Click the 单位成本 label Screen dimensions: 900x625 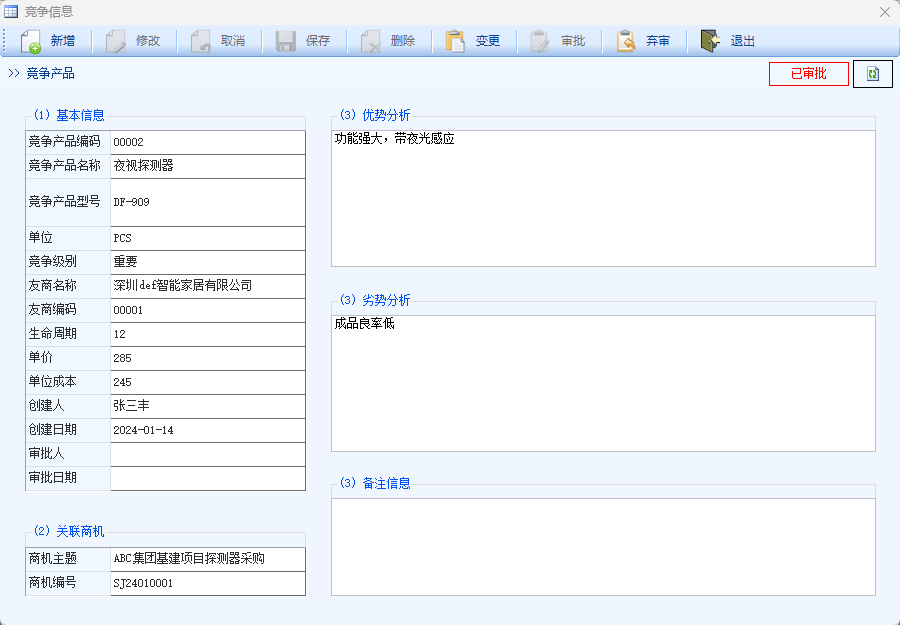[52, 381]
